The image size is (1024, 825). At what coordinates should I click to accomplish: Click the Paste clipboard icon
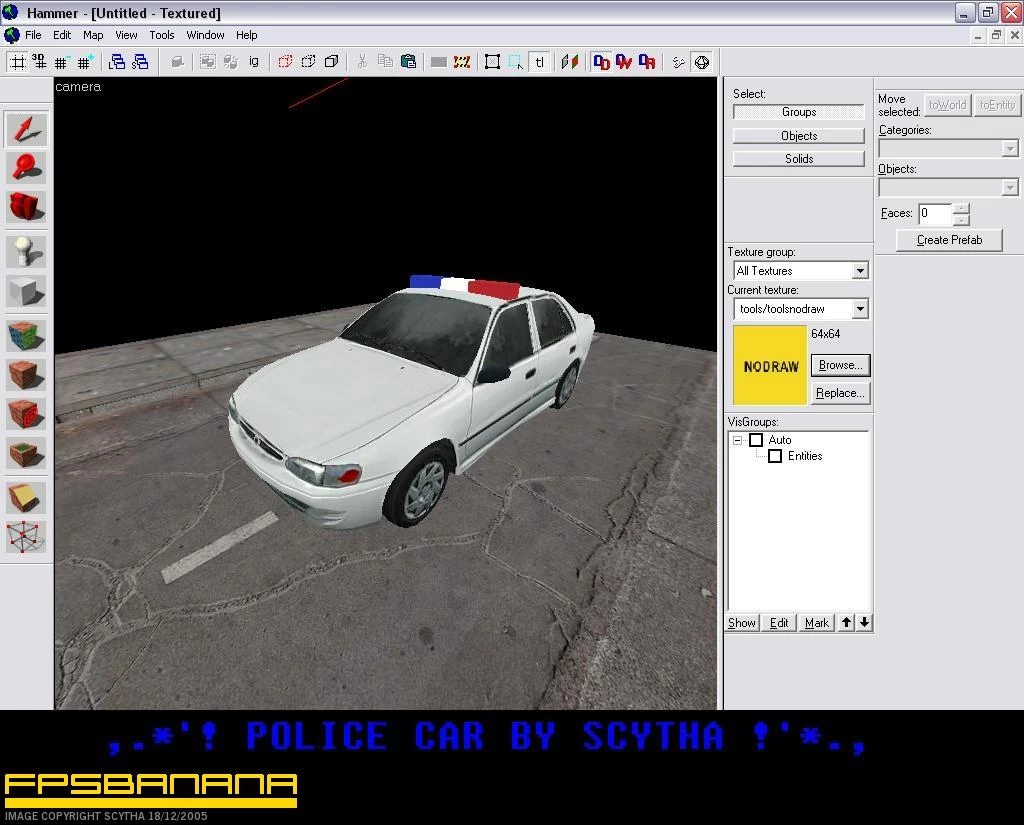click(408, 62)
